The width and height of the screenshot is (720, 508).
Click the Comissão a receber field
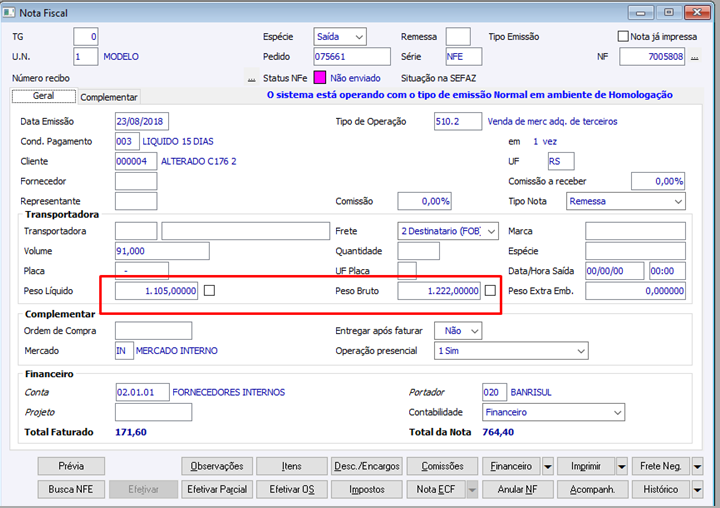click(x=658, y=181)
